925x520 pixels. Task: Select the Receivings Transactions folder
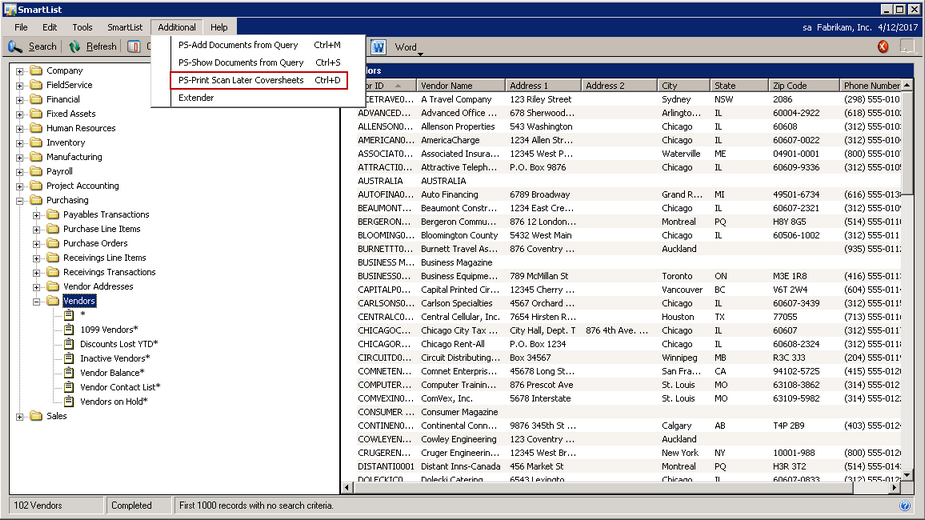(109, 272)
